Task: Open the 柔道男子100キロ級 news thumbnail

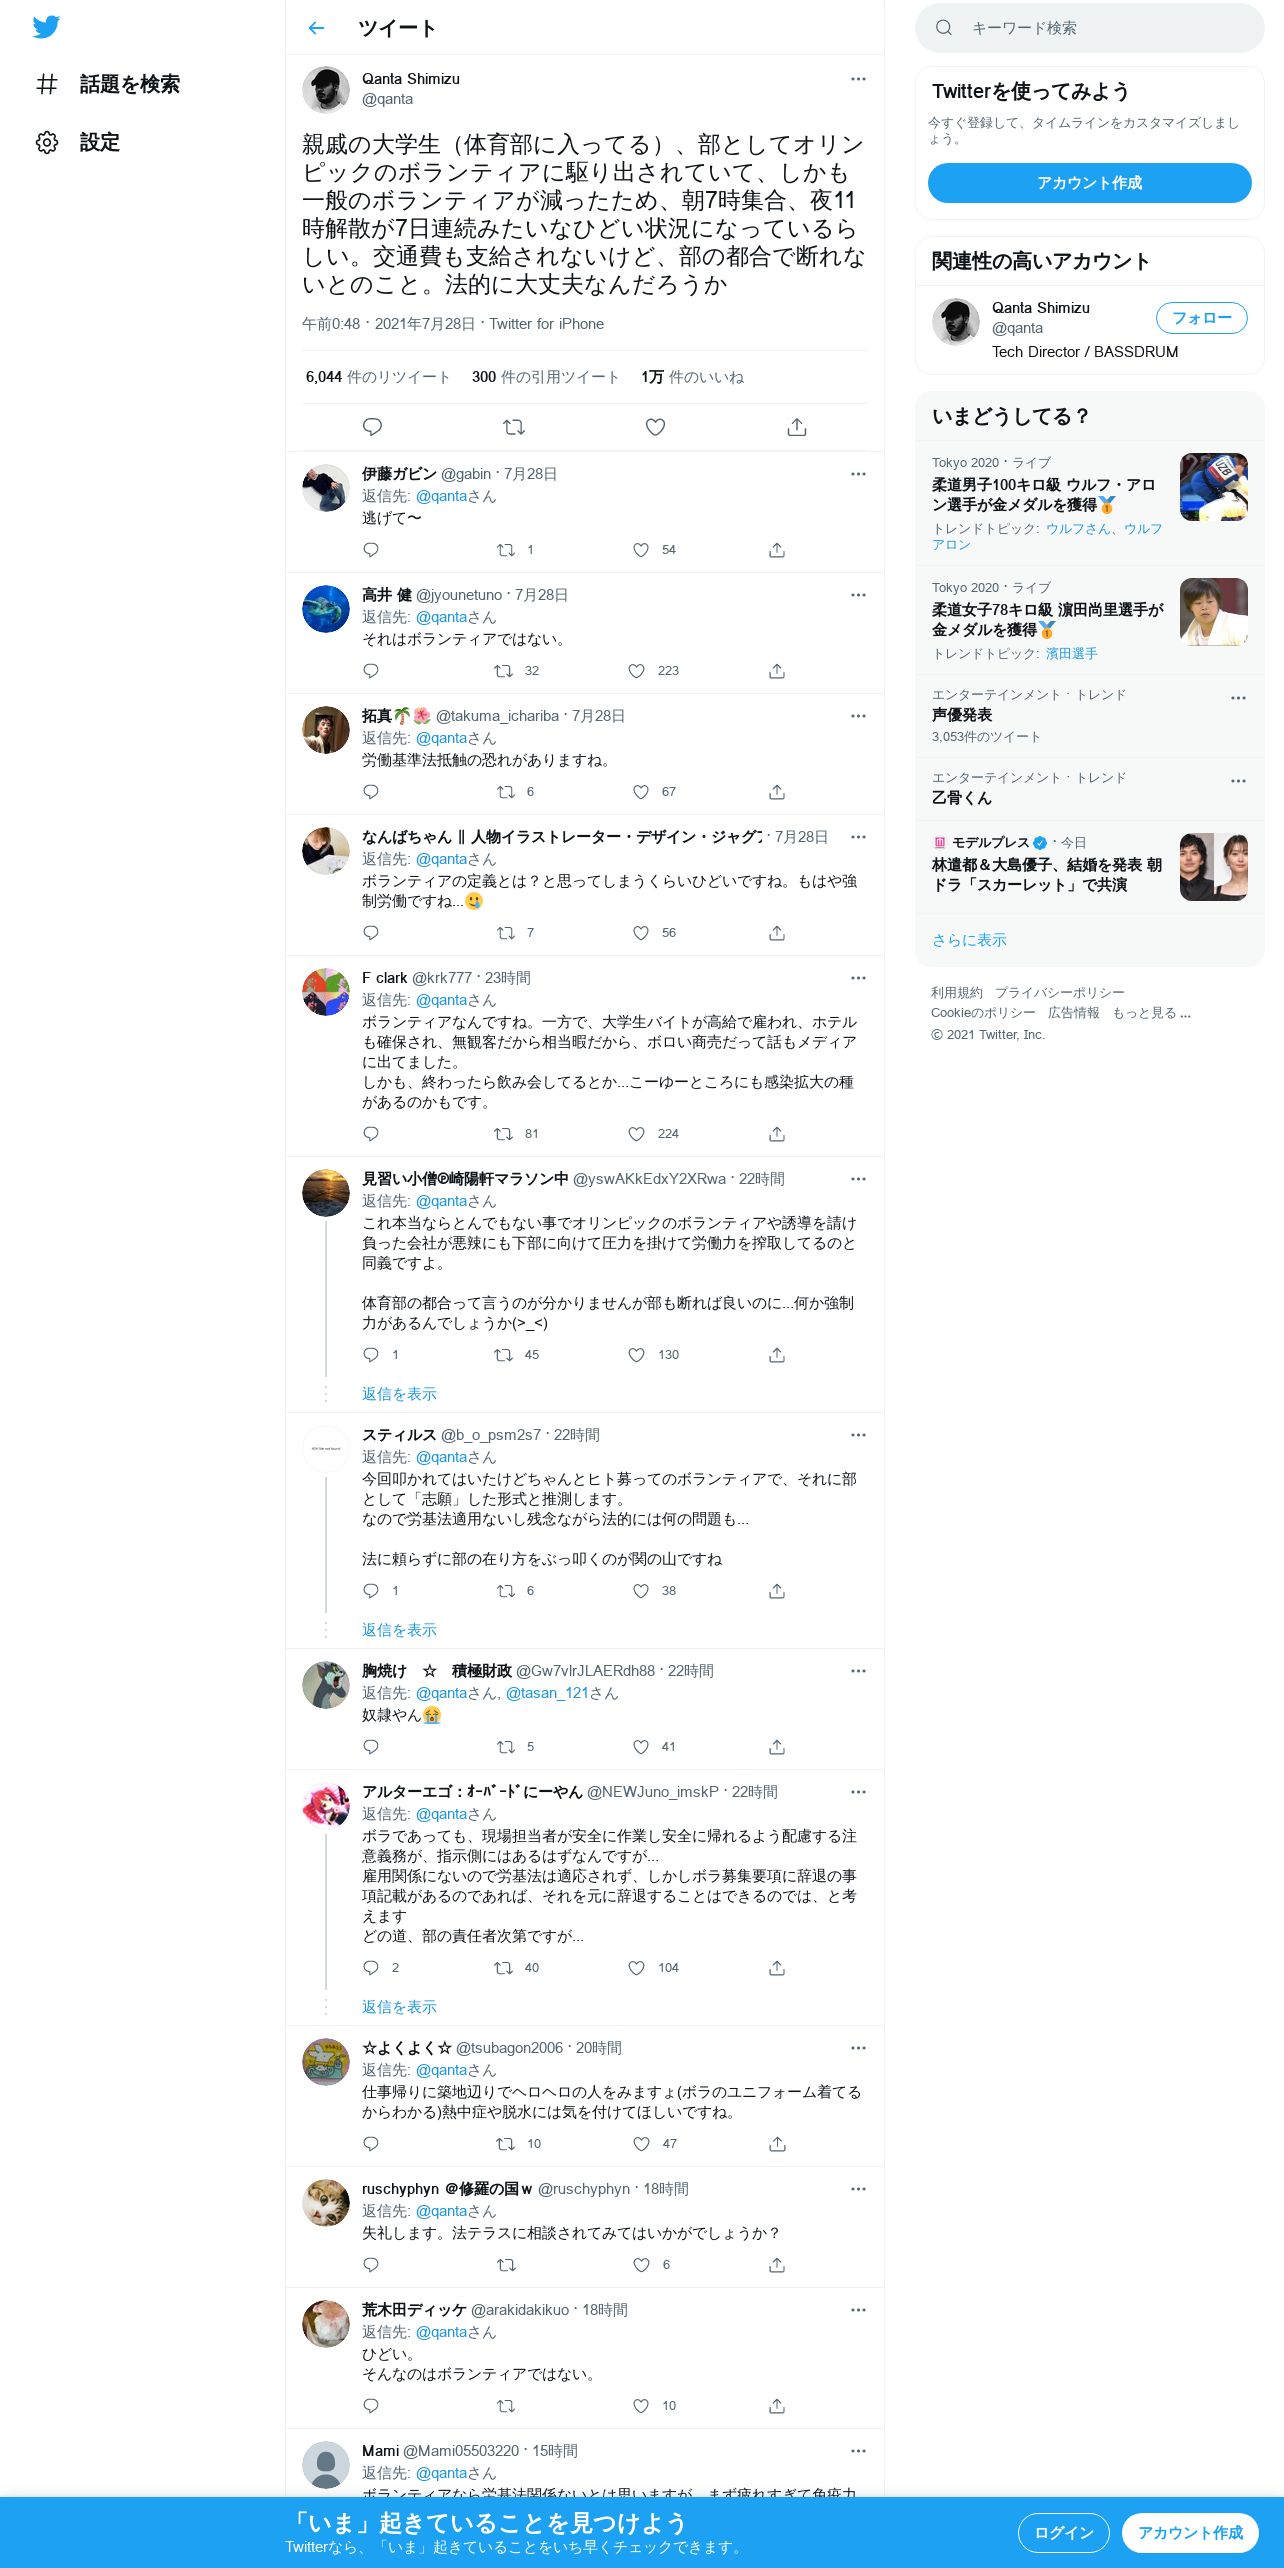Action: pyautogui.click(x=1214, y=487)
